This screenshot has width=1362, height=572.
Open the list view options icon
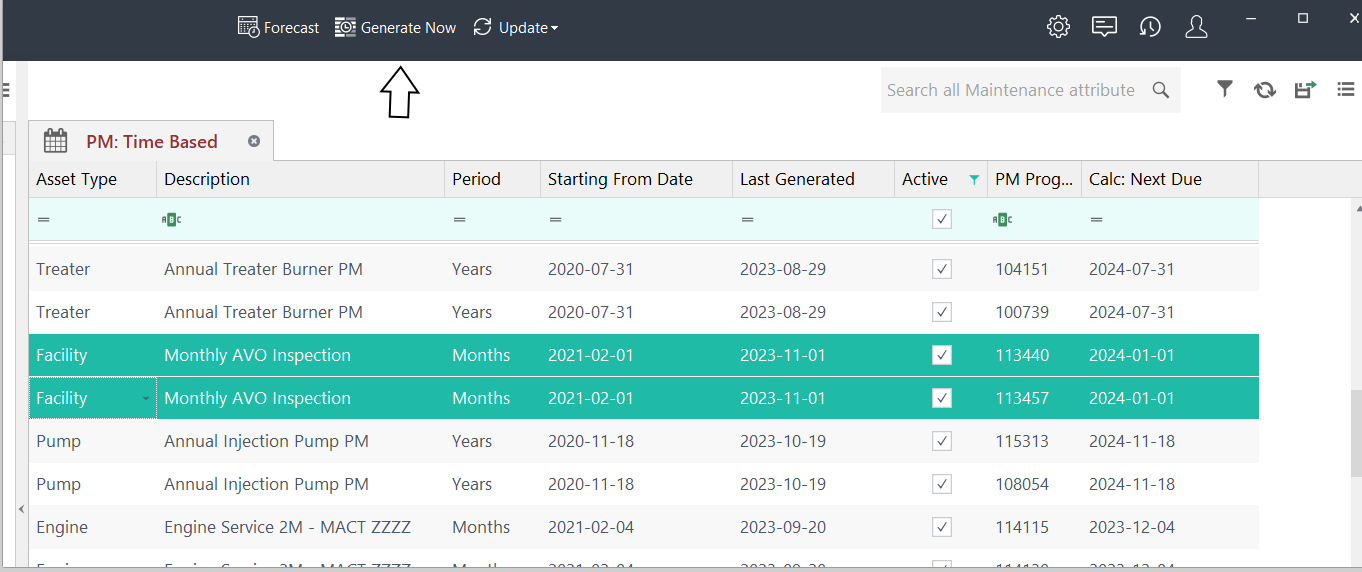coord(1346,90)
